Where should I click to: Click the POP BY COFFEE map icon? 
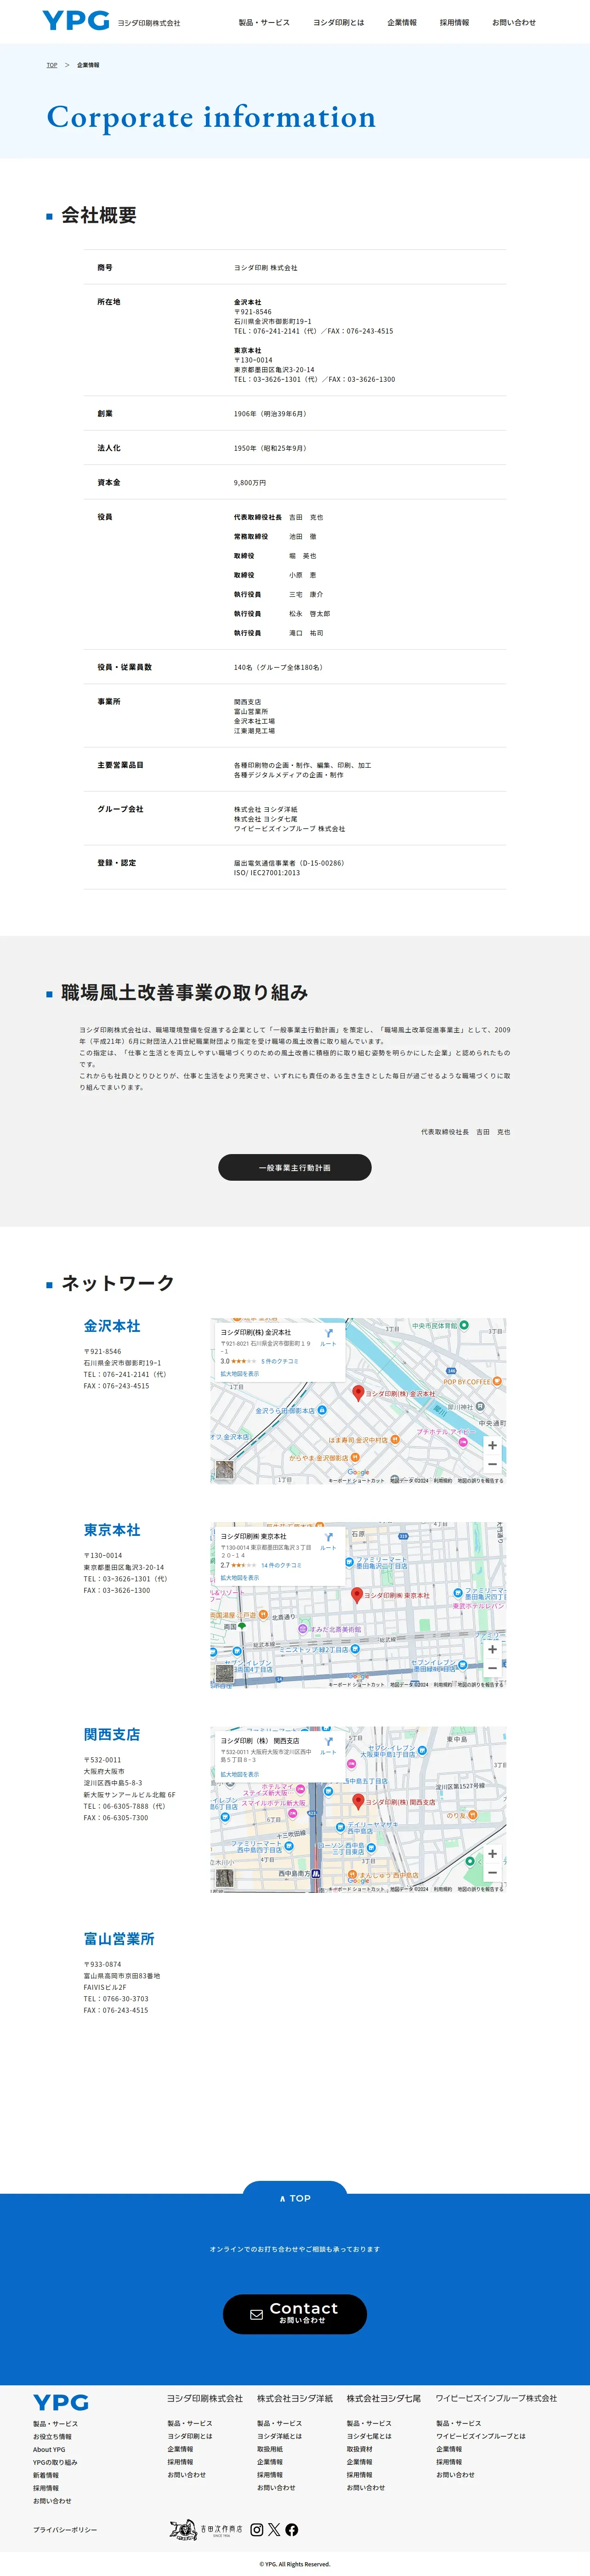coord(497,1382)
